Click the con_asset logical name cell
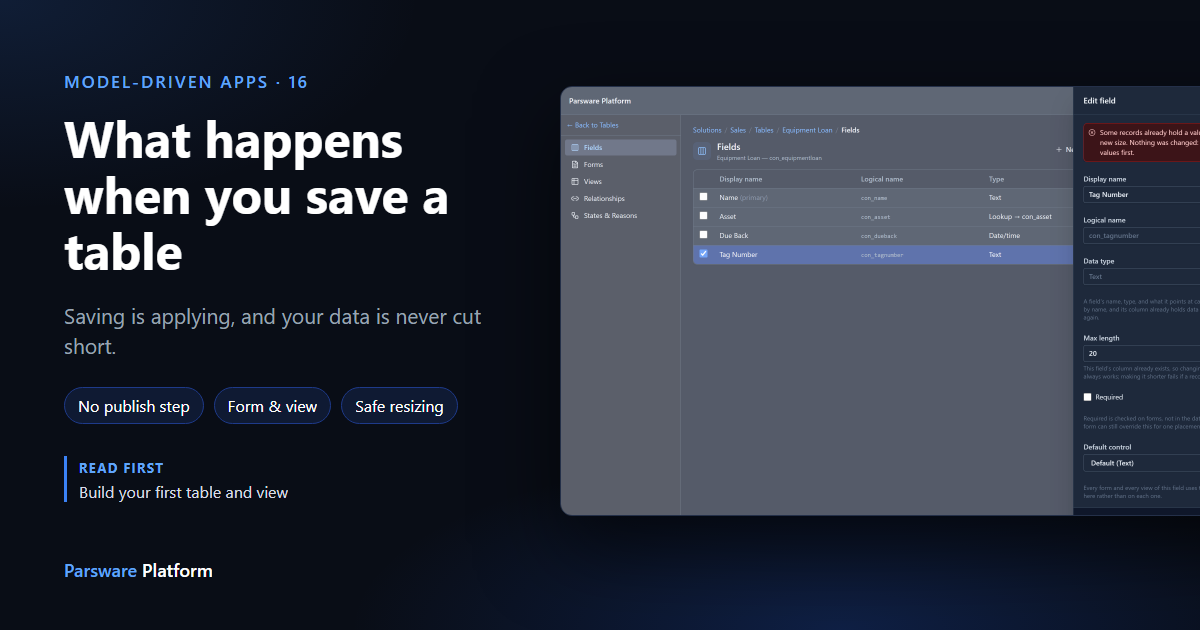Screen dimensions: 1200x630 click(x=875, y=217)
